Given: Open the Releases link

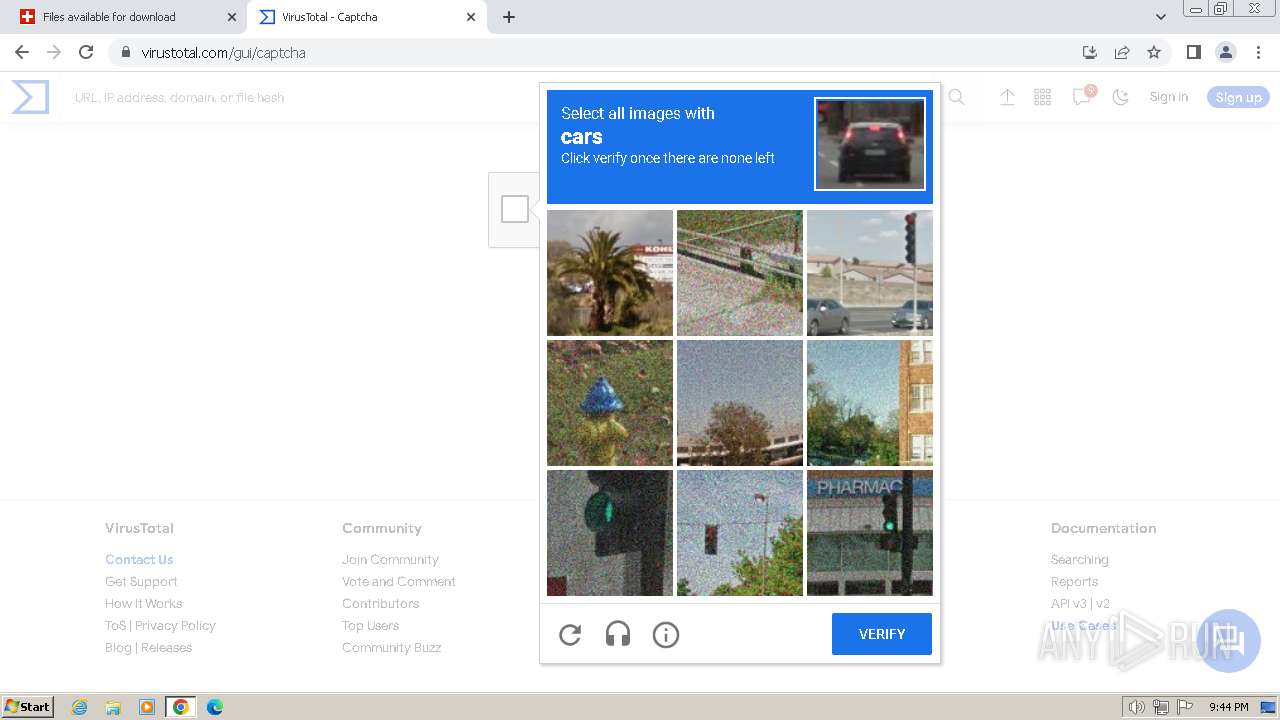Looking at the screenshot, I should tap(166, 647).
